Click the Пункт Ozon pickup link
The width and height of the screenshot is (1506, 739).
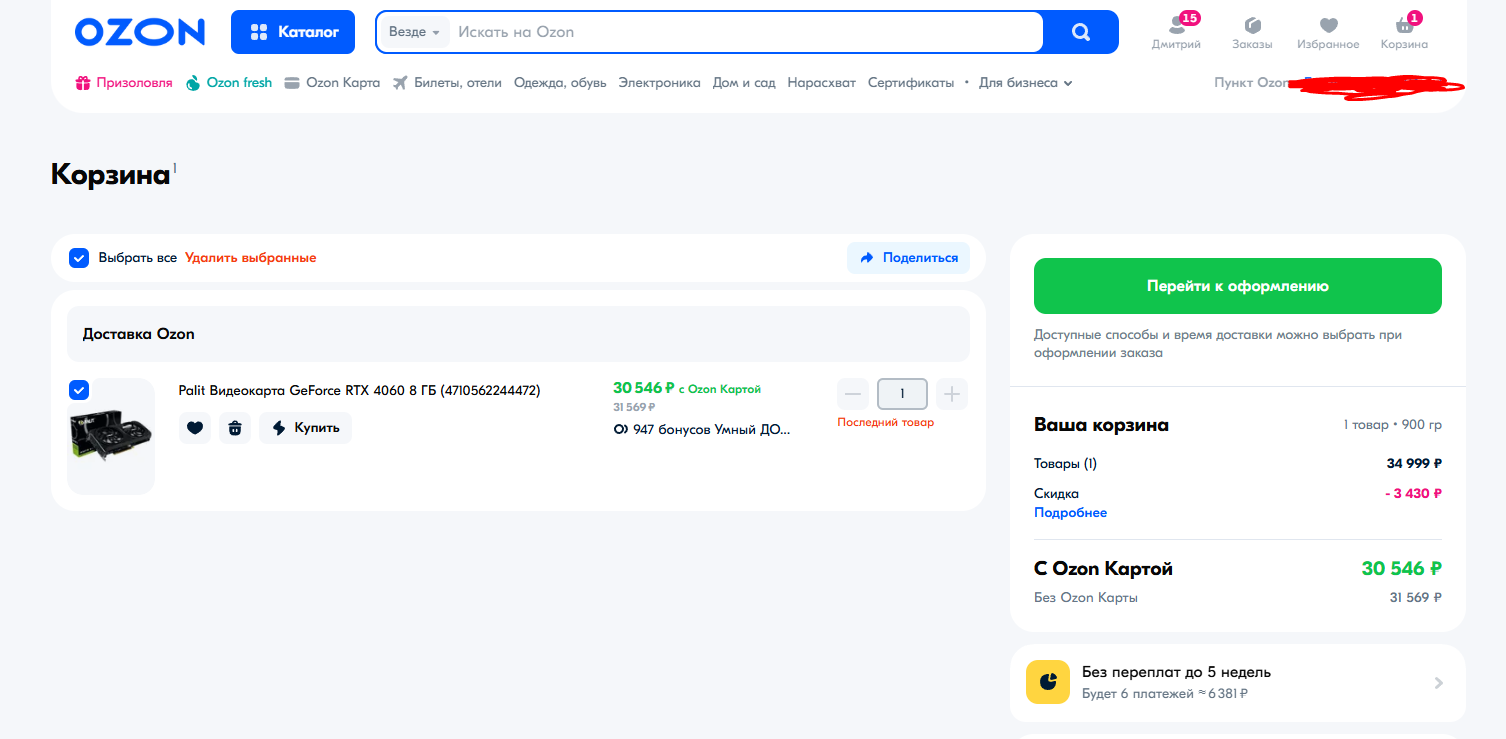1251,83
